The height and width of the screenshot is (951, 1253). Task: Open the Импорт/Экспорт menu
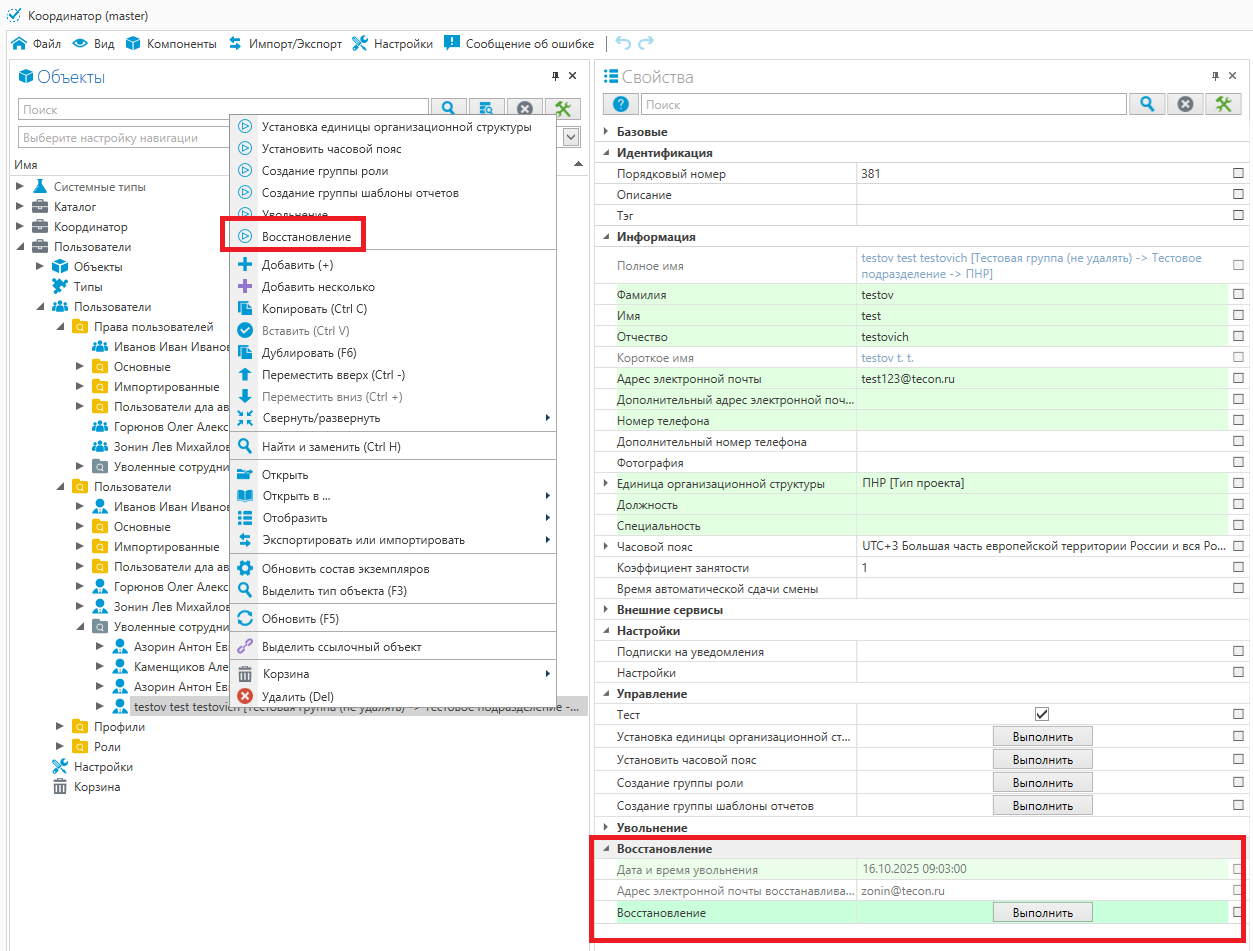tap(285, 44)
